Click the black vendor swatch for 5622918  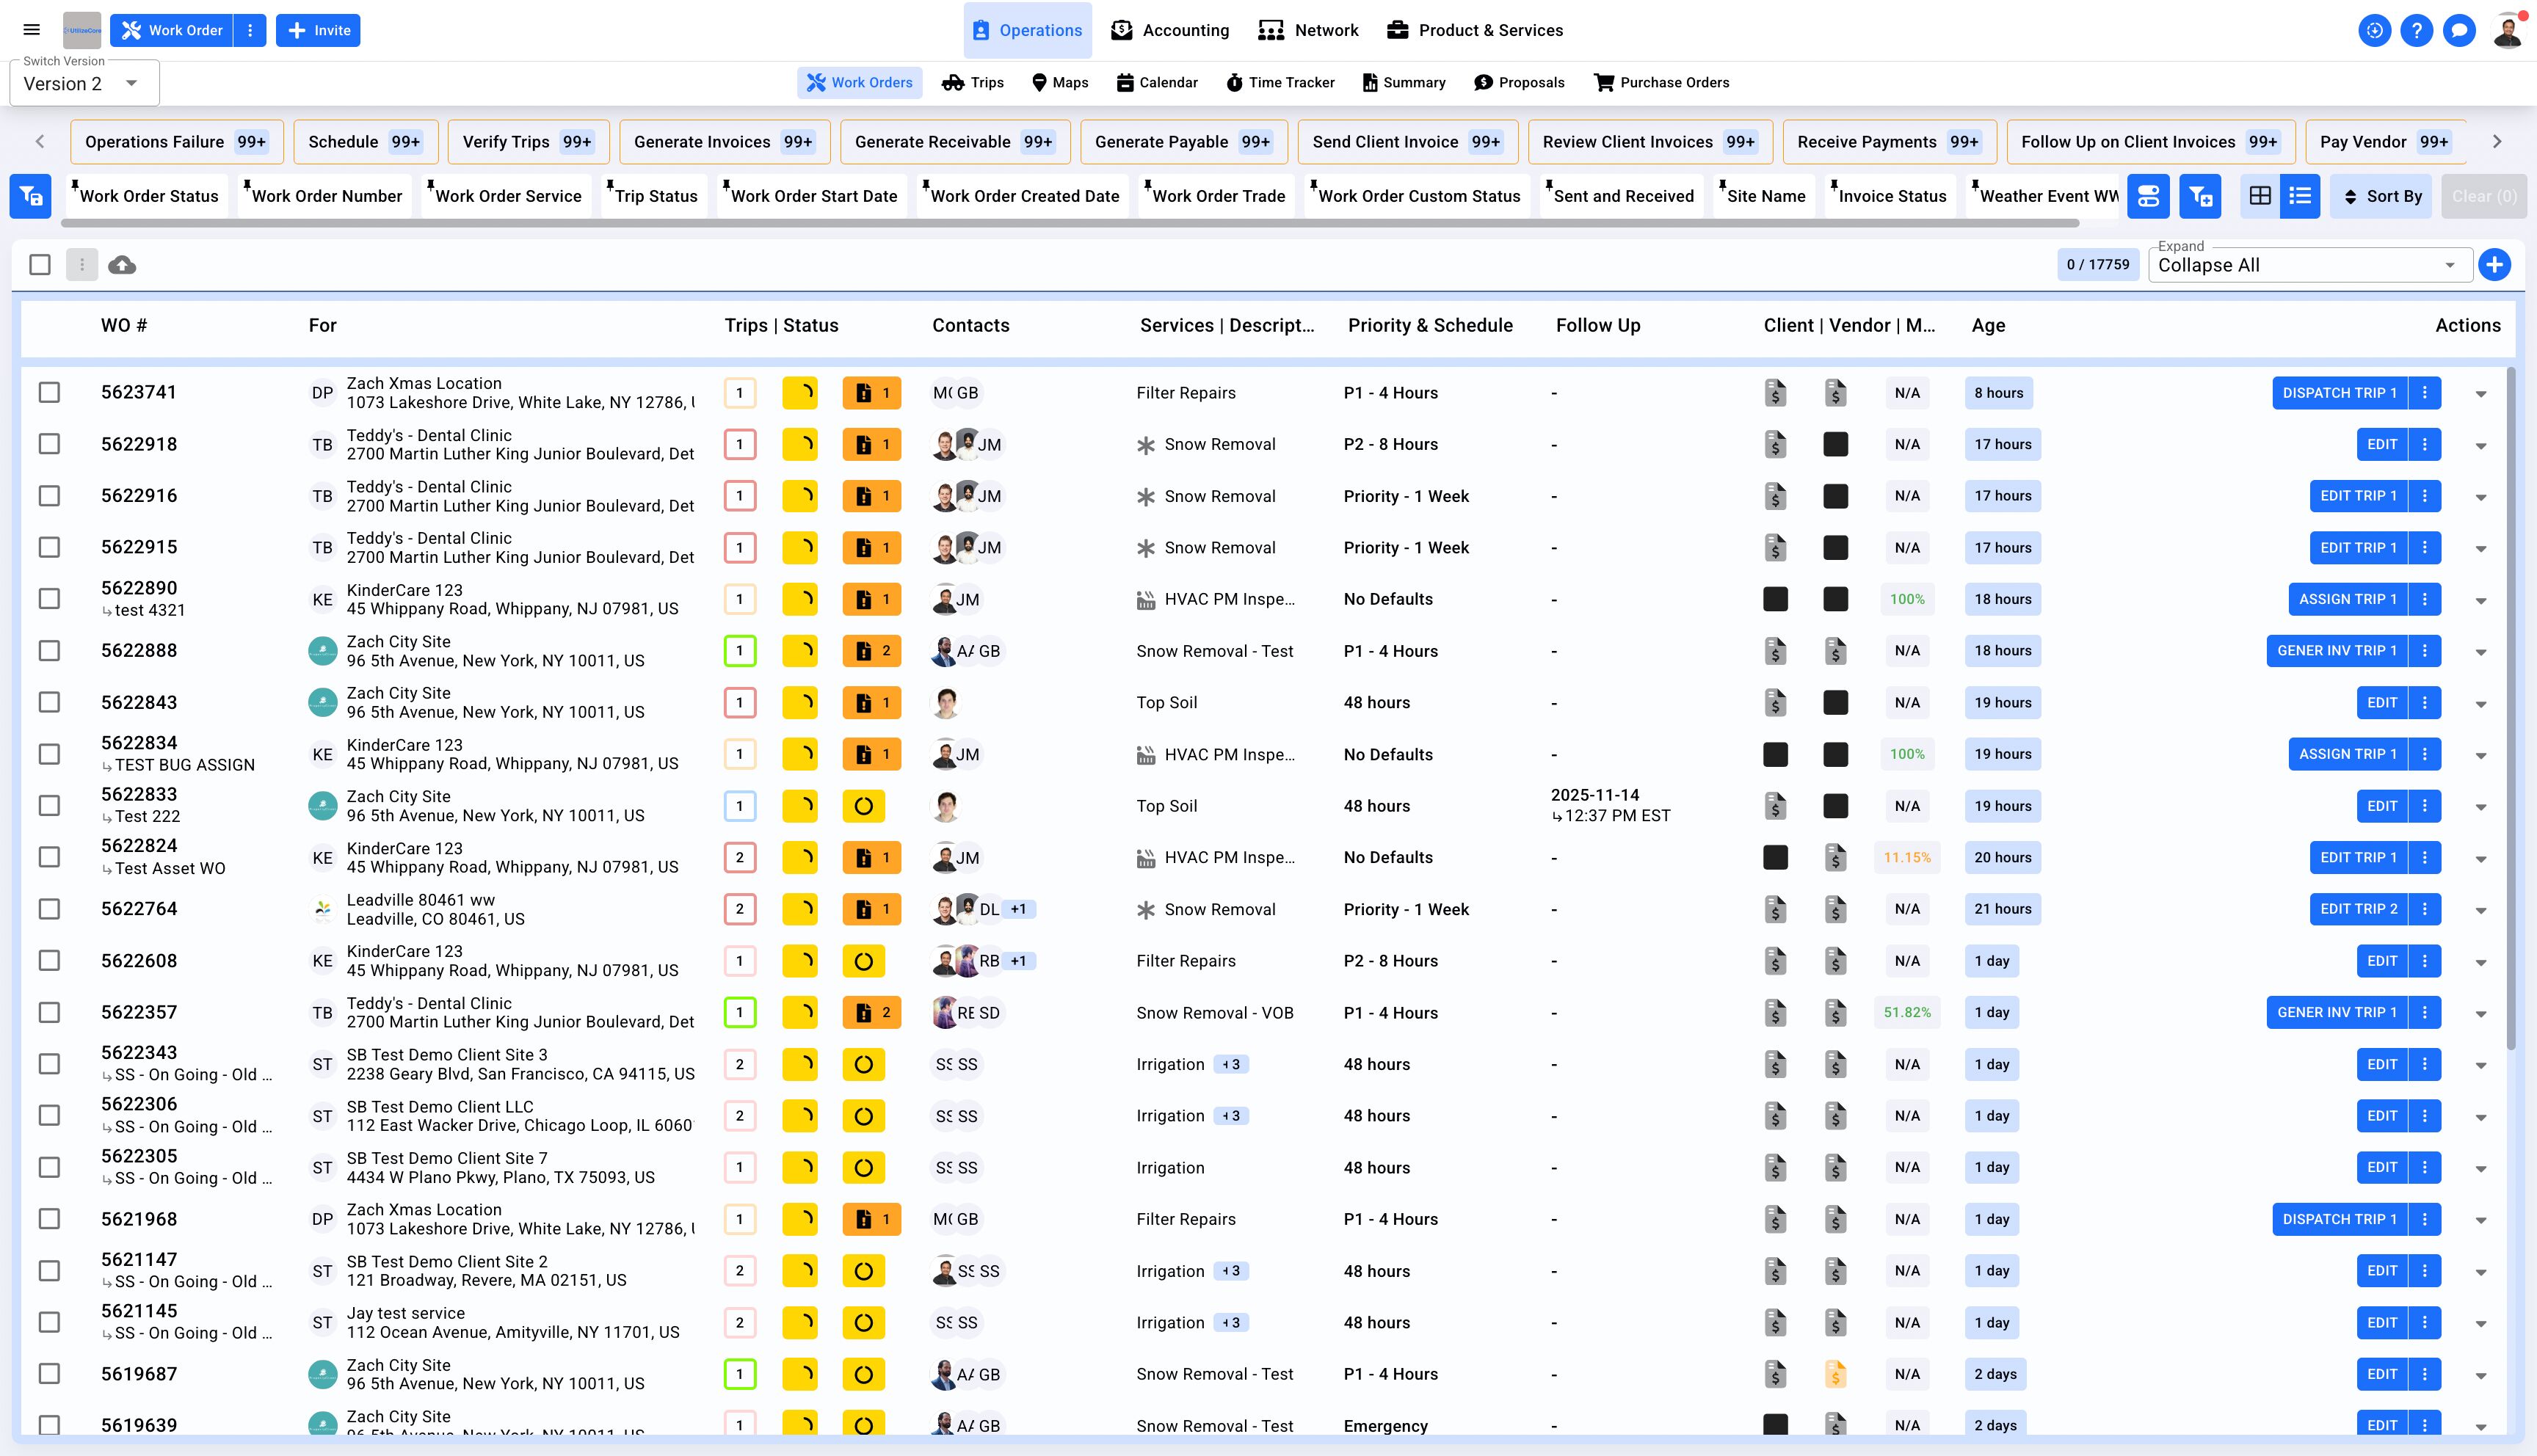[1835, 444]
